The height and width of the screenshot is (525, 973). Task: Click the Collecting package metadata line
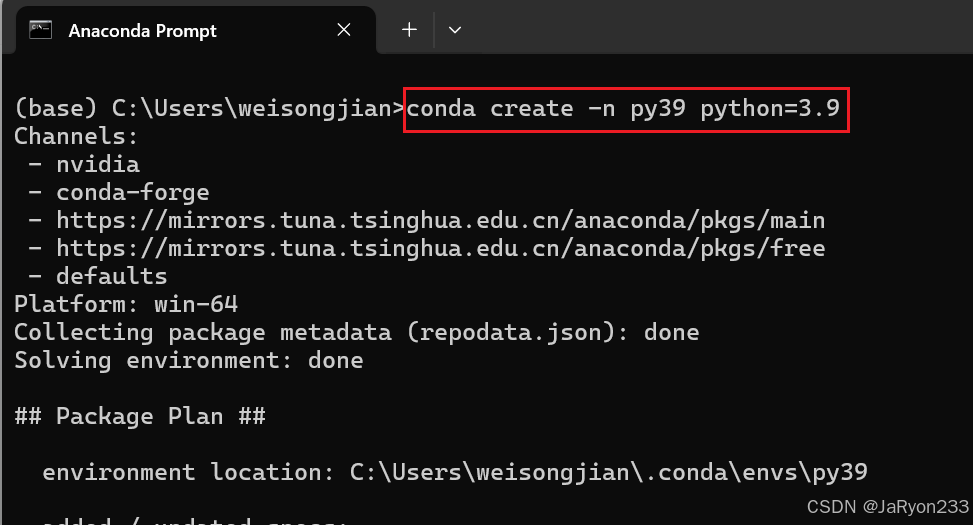(x=357, y=333)
